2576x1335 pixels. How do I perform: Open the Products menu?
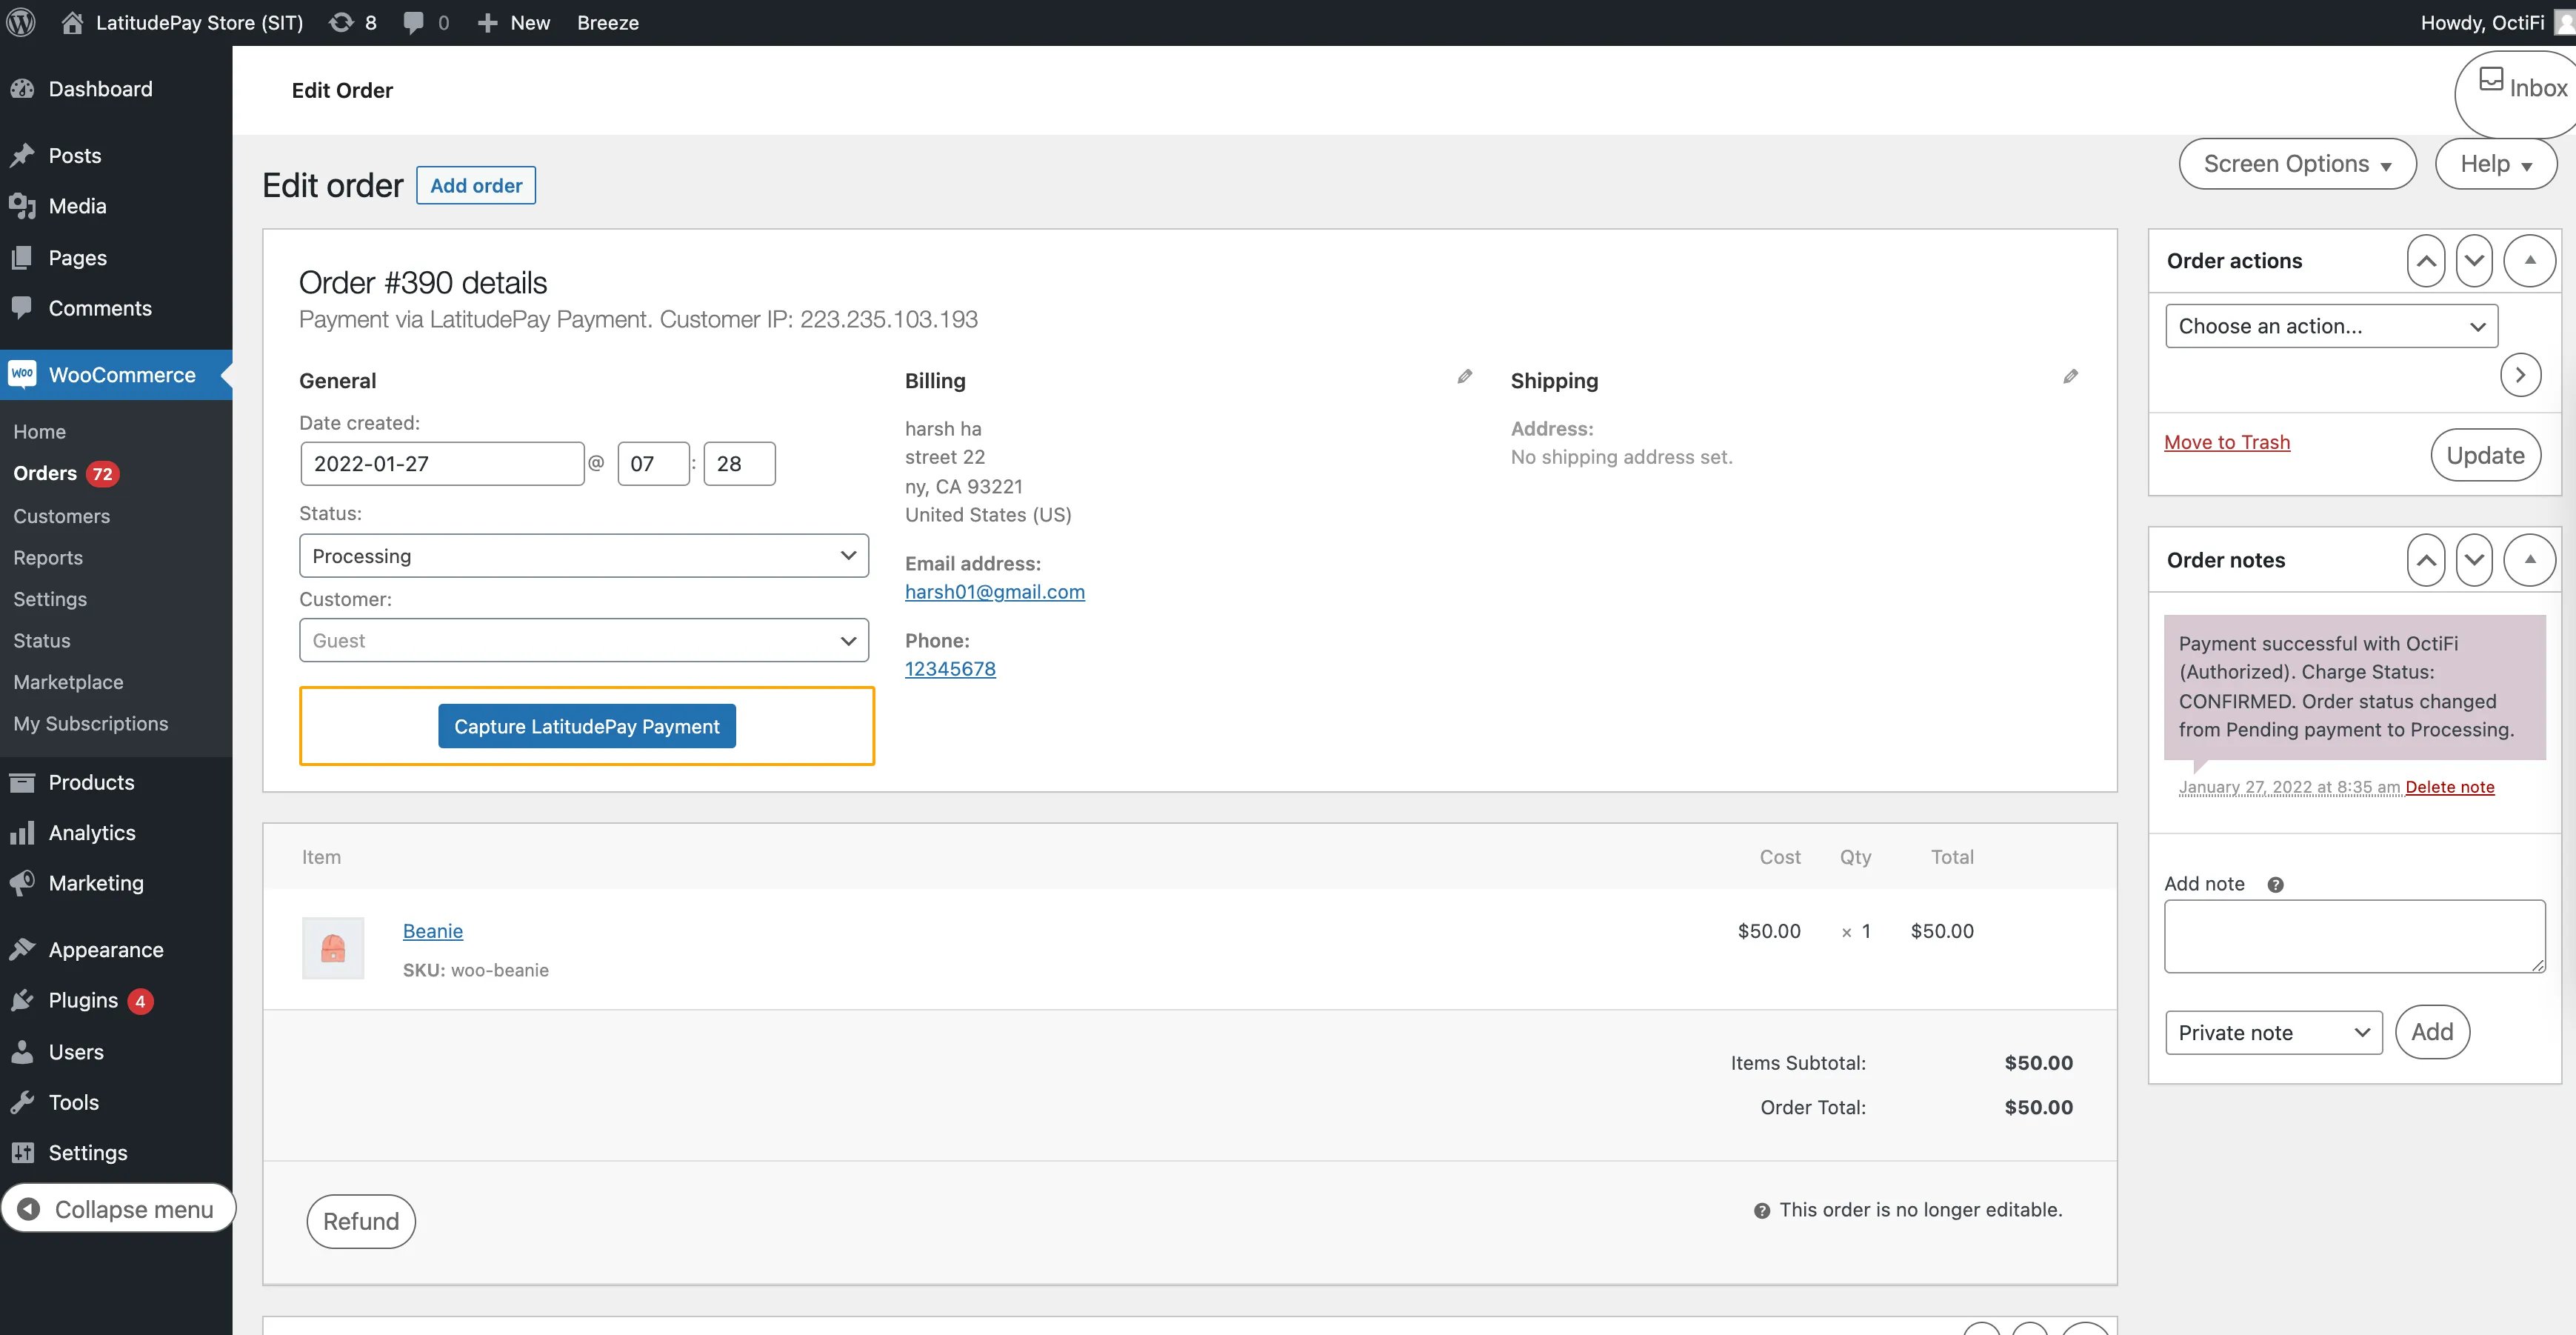tap(92, 782)
